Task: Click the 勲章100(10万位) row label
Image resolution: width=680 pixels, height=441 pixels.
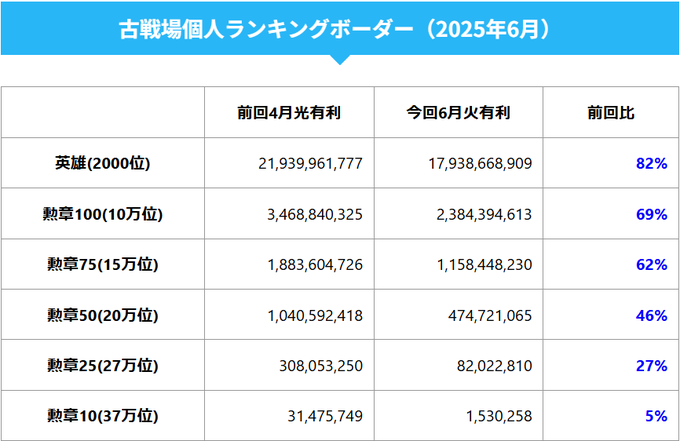Action: point(103,214)
